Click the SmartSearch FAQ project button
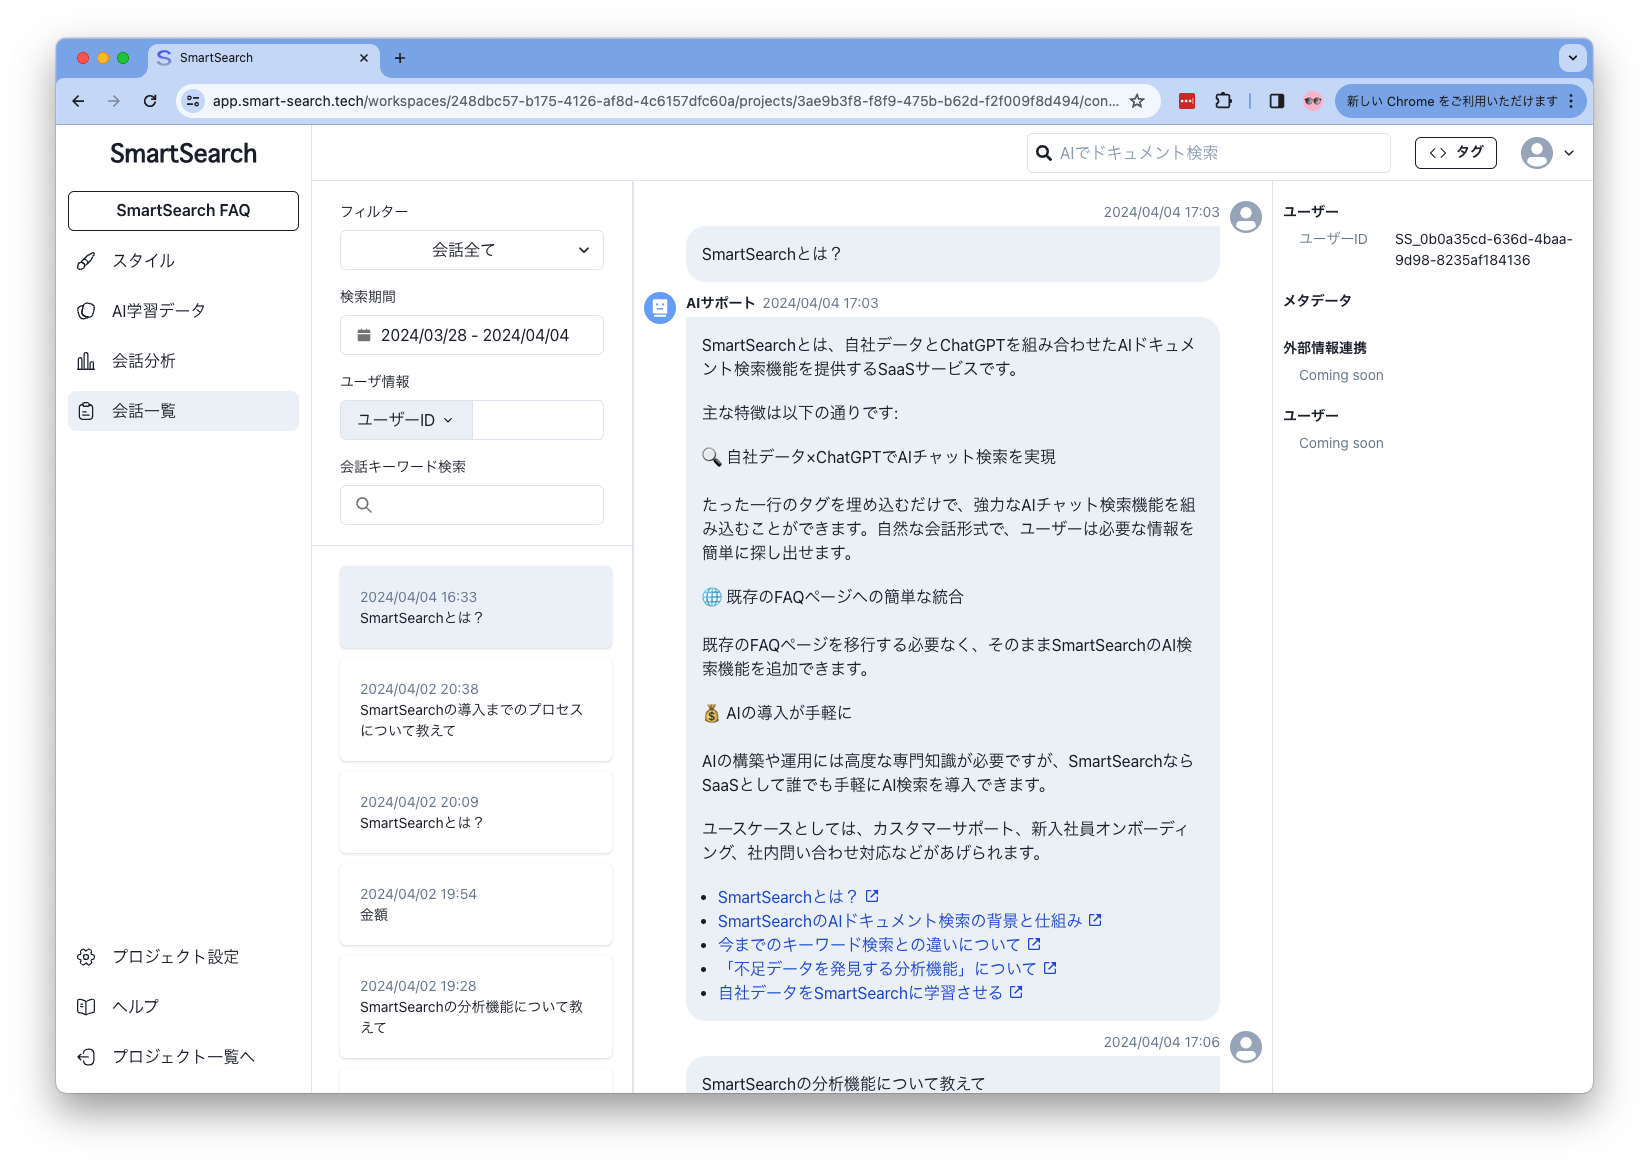Screen dimensions: 1649x1167 (x=183, y=211)
